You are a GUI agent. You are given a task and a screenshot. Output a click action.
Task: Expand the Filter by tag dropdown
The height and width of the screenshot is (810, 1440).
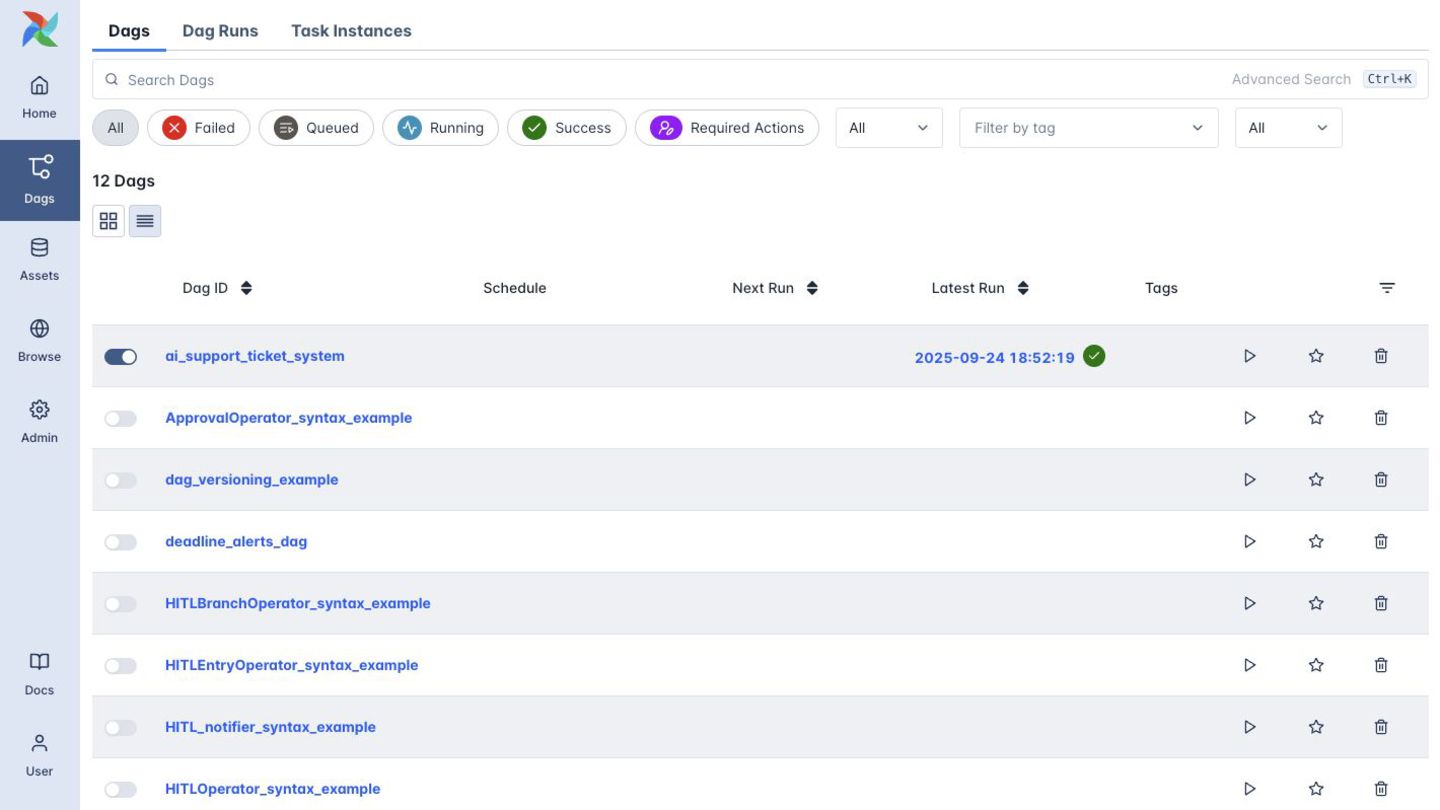tap(1088, 128)
